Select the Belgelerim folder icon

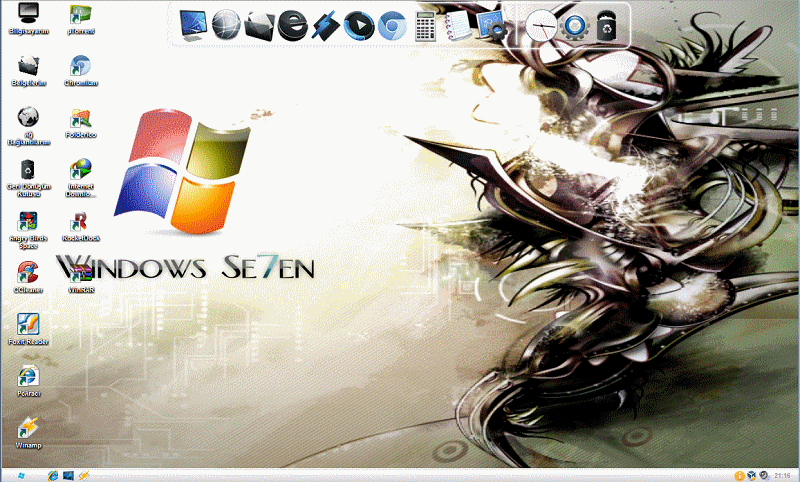[x=29, y=70]
